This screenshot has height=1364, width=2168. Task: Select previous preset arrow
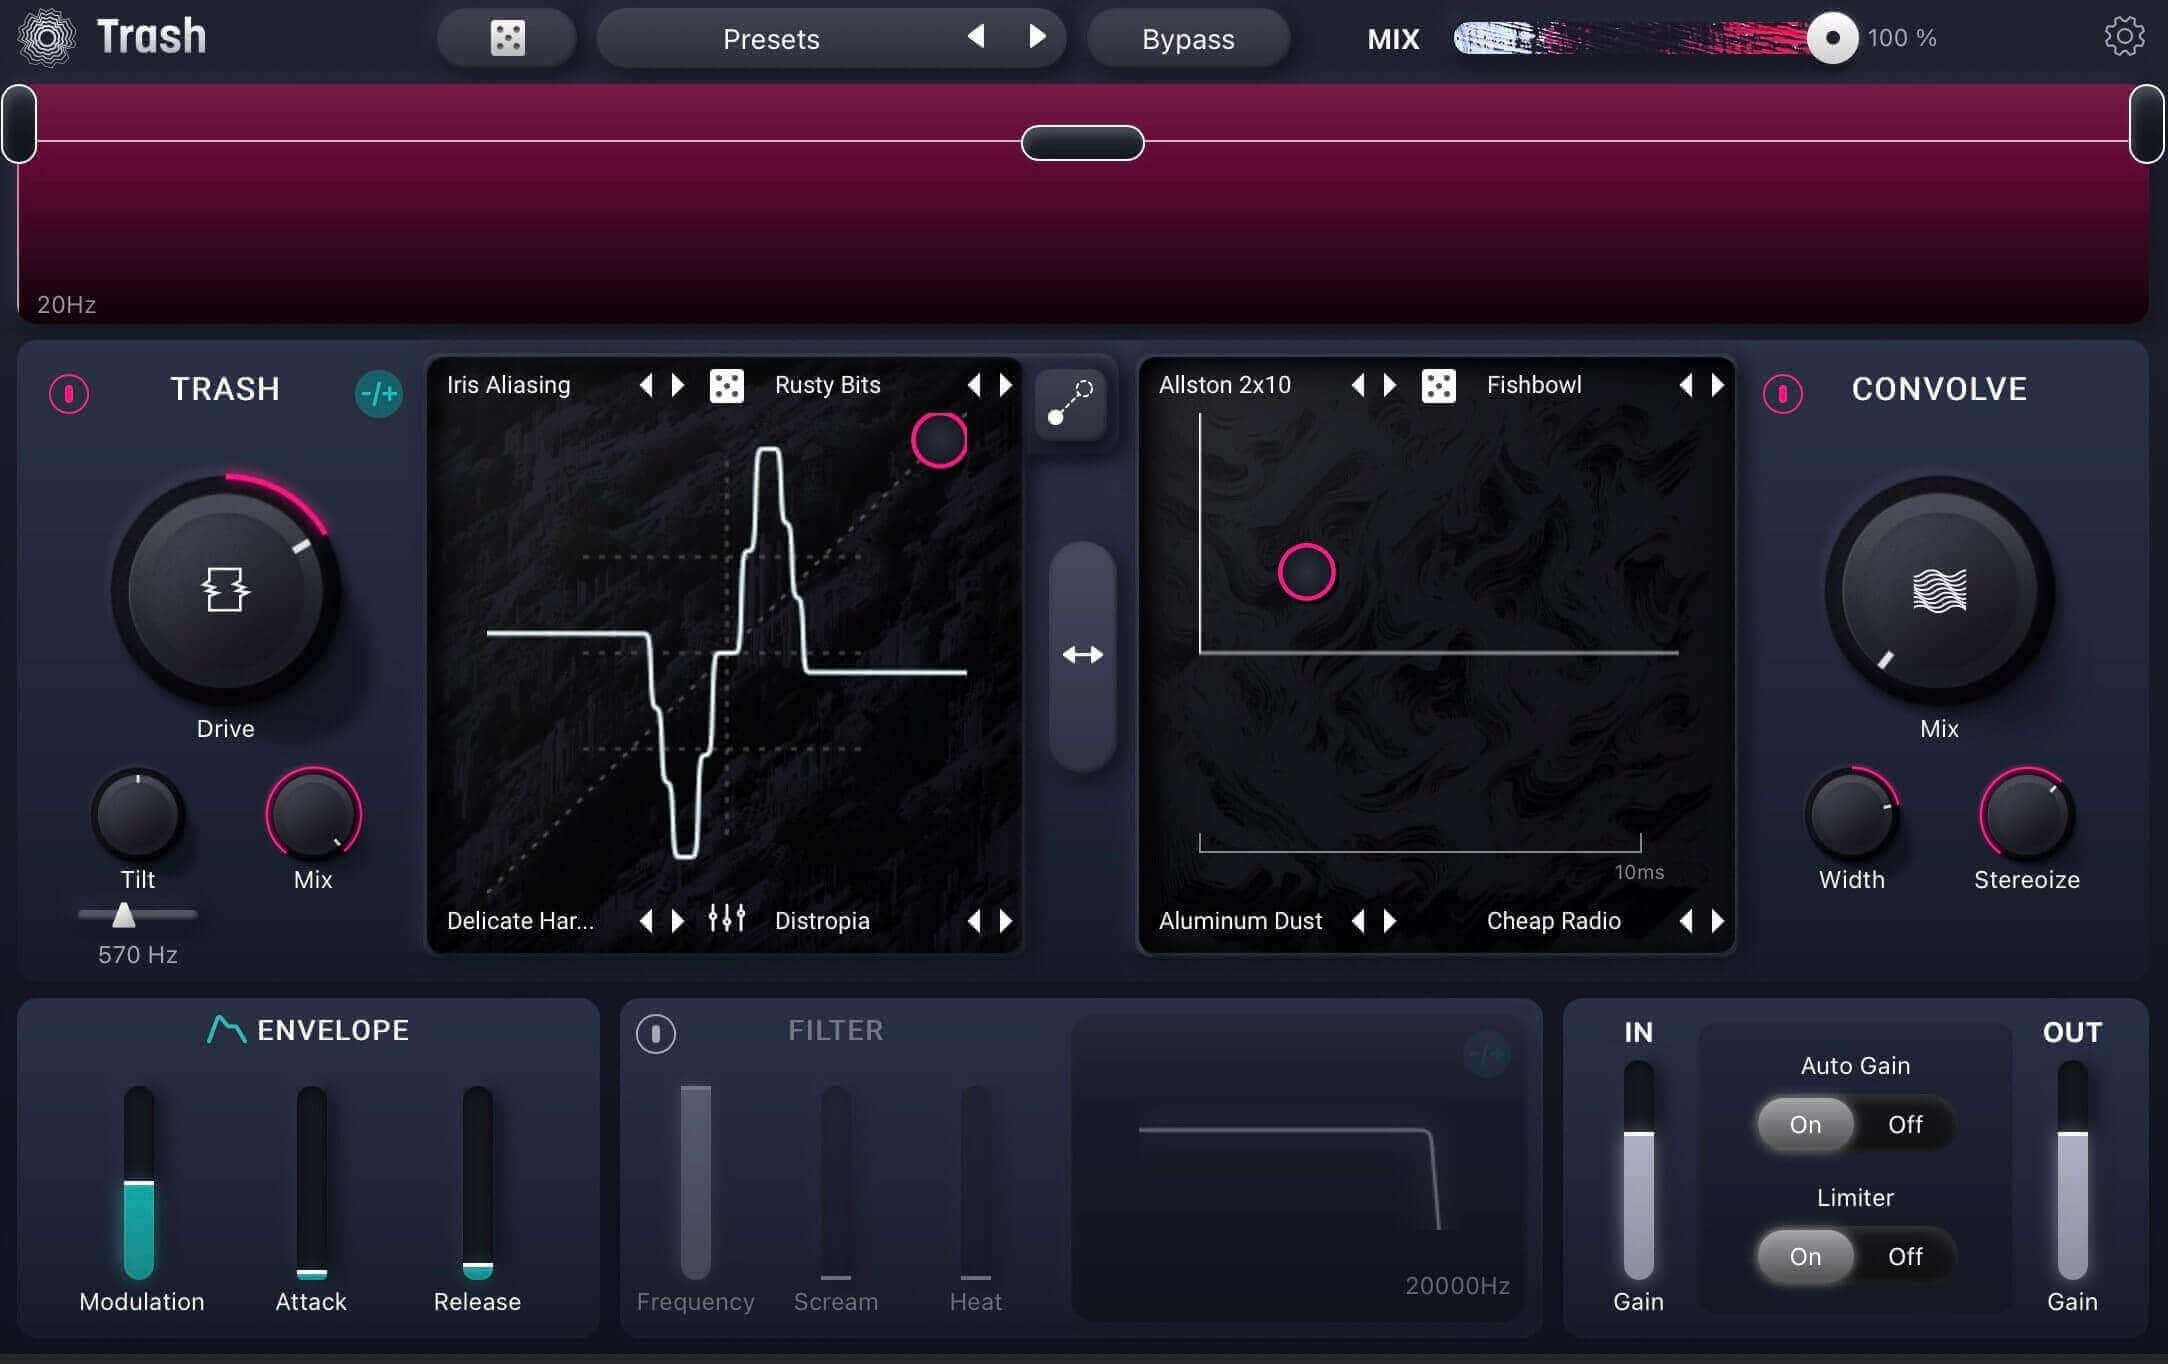click(x=976, y=37)
